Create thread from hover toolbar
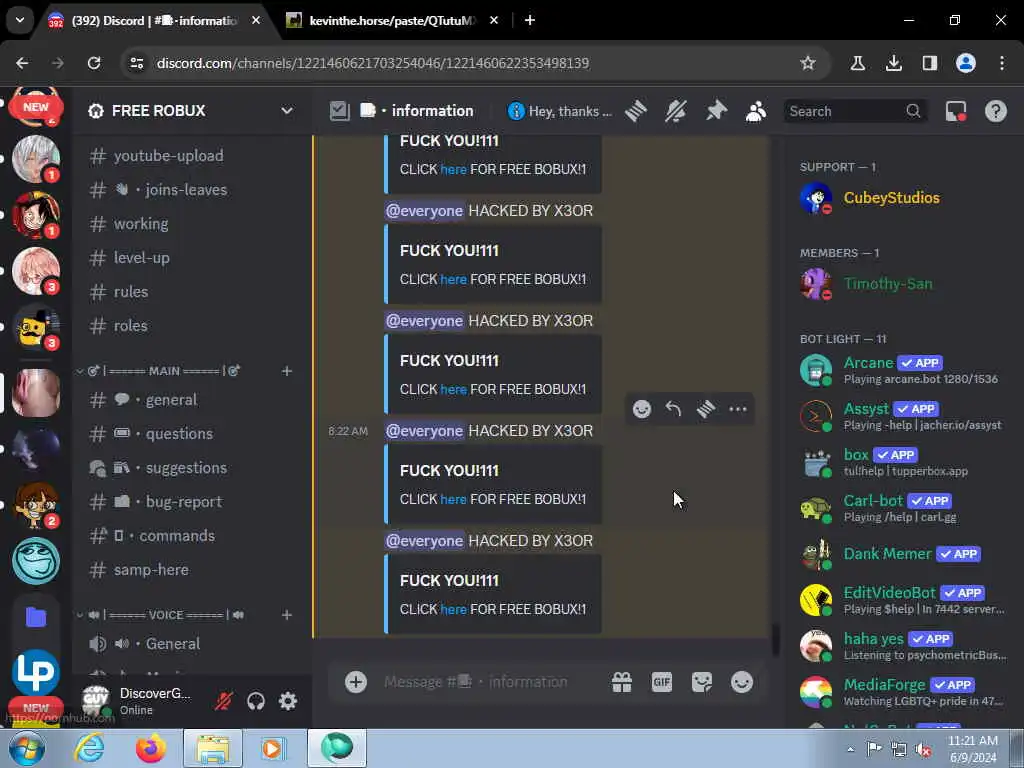 point(705,409)
